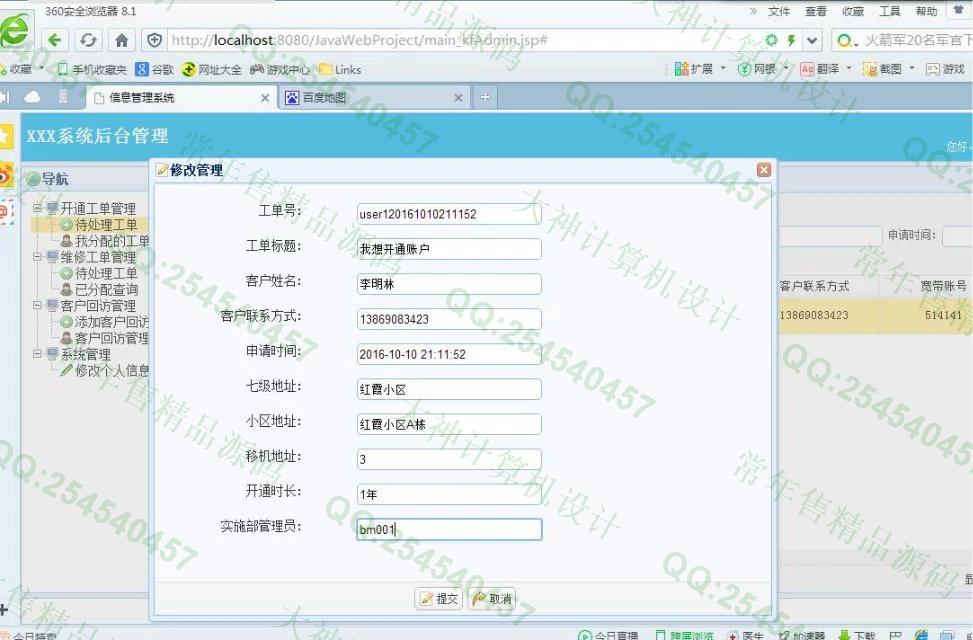Open the 扩展 extensions dropdown
Image resolution: width=973 pixels, height=640 pixels.
click(x=700, y=69)
